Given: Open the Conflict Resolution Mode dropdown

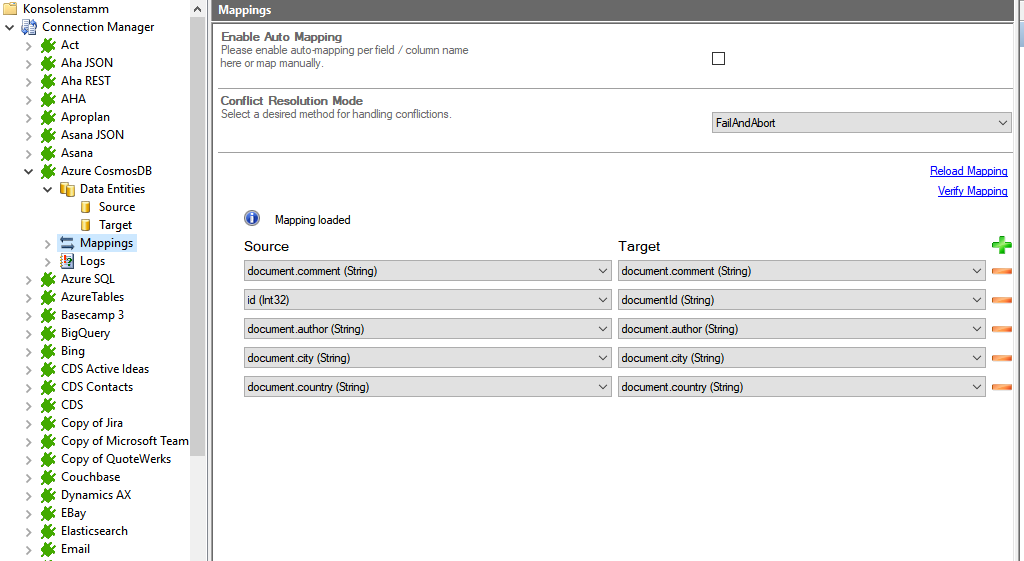Looking at the screenshot, I should coord(861,123).
